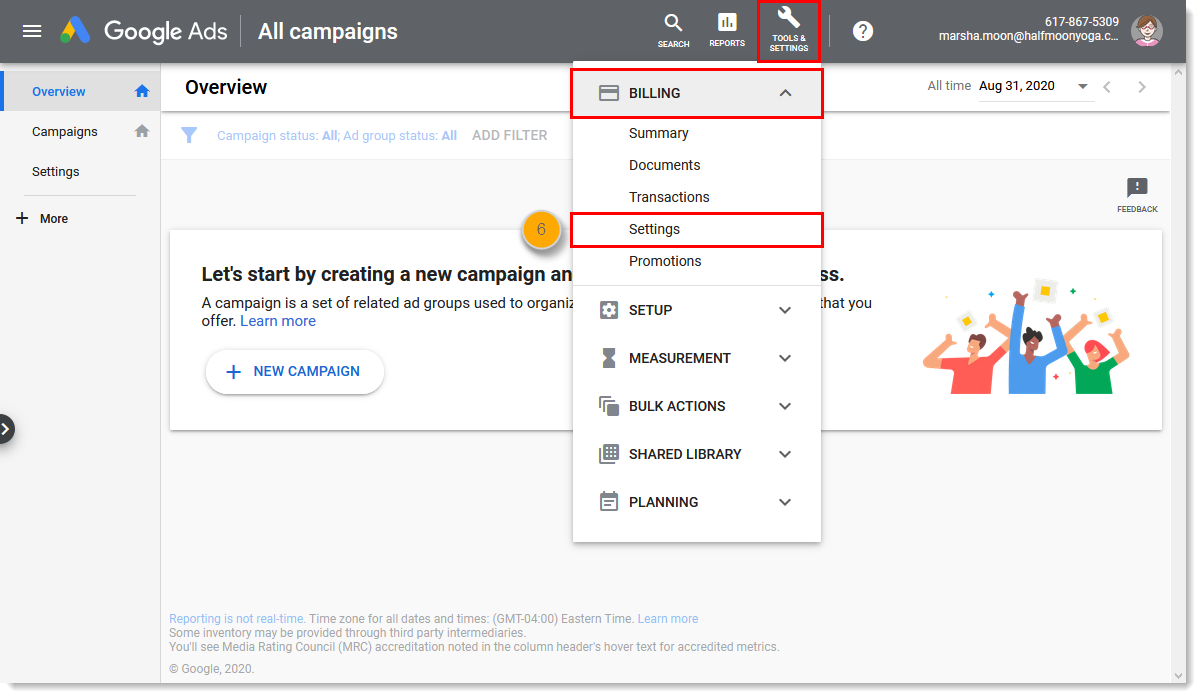Viewport: 1201px width, 698px height.
Task: Click the New Campaign button
Action: (x=294, y=371)
